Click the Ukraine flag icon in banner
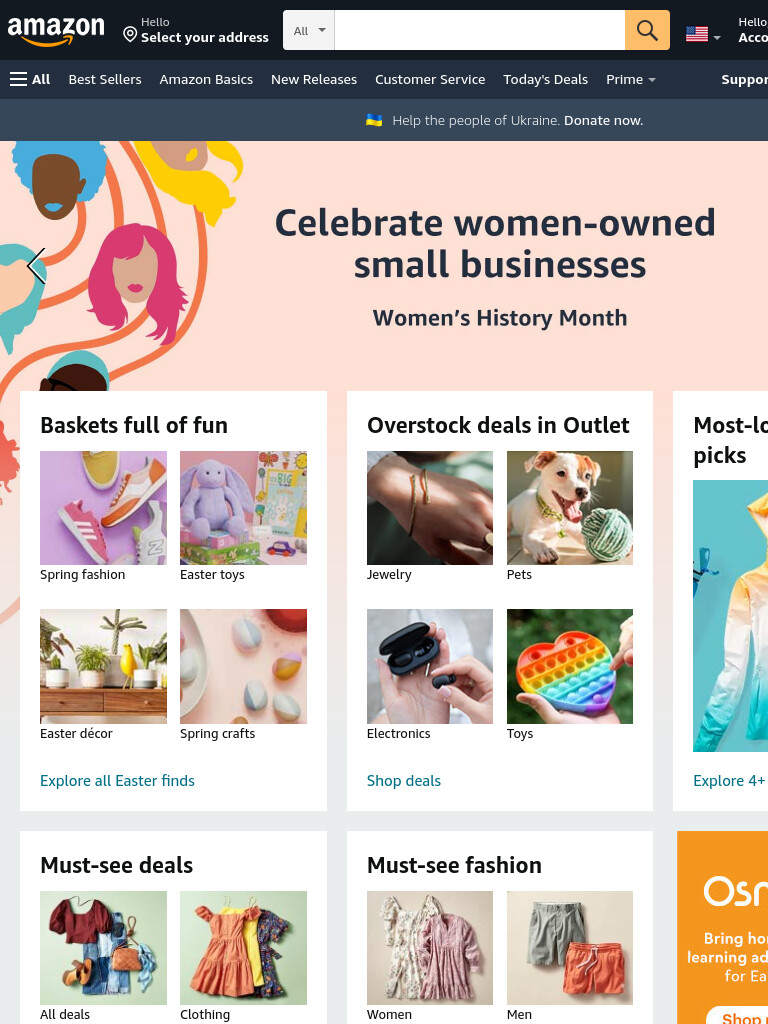 tap(374, 120)
